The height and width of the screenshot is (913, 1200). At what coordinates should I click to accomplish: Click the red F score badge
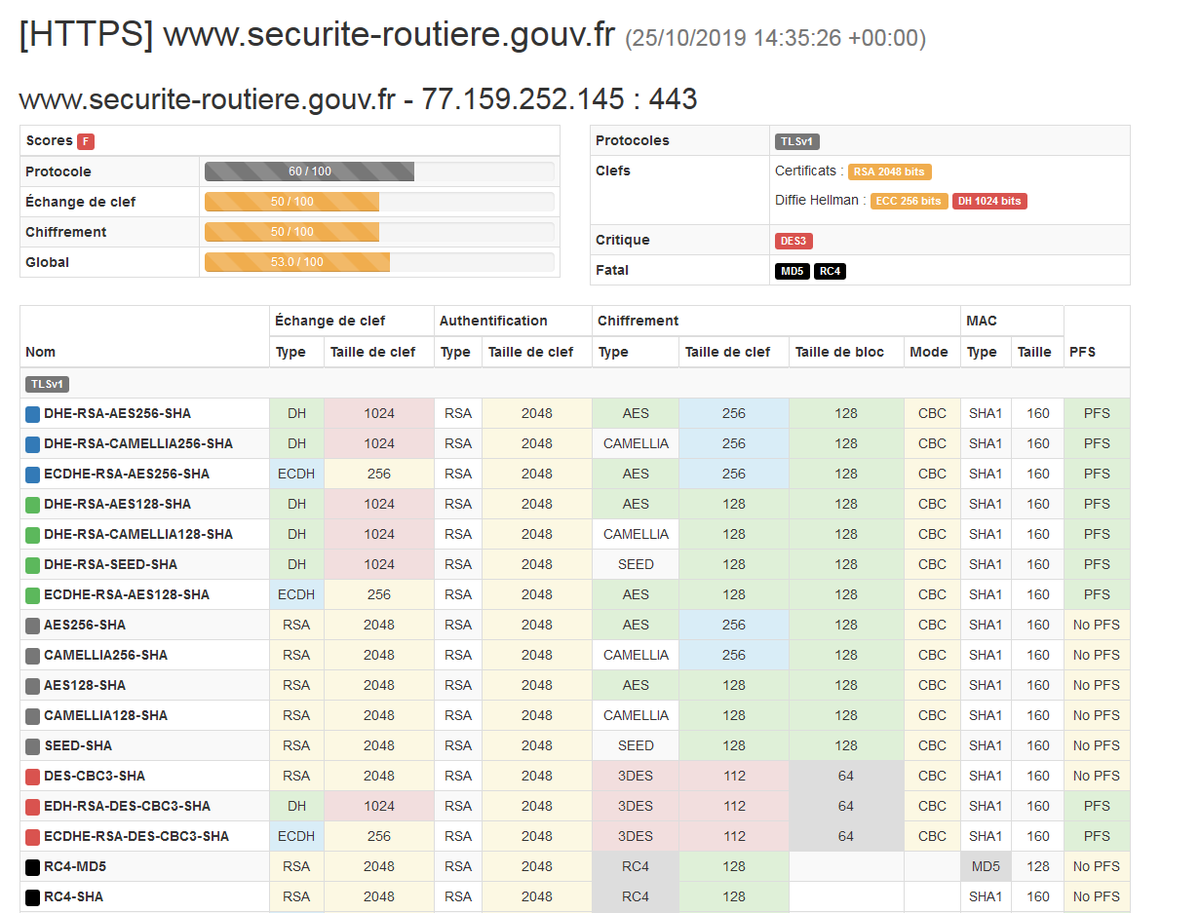click(x=85, y=141)
